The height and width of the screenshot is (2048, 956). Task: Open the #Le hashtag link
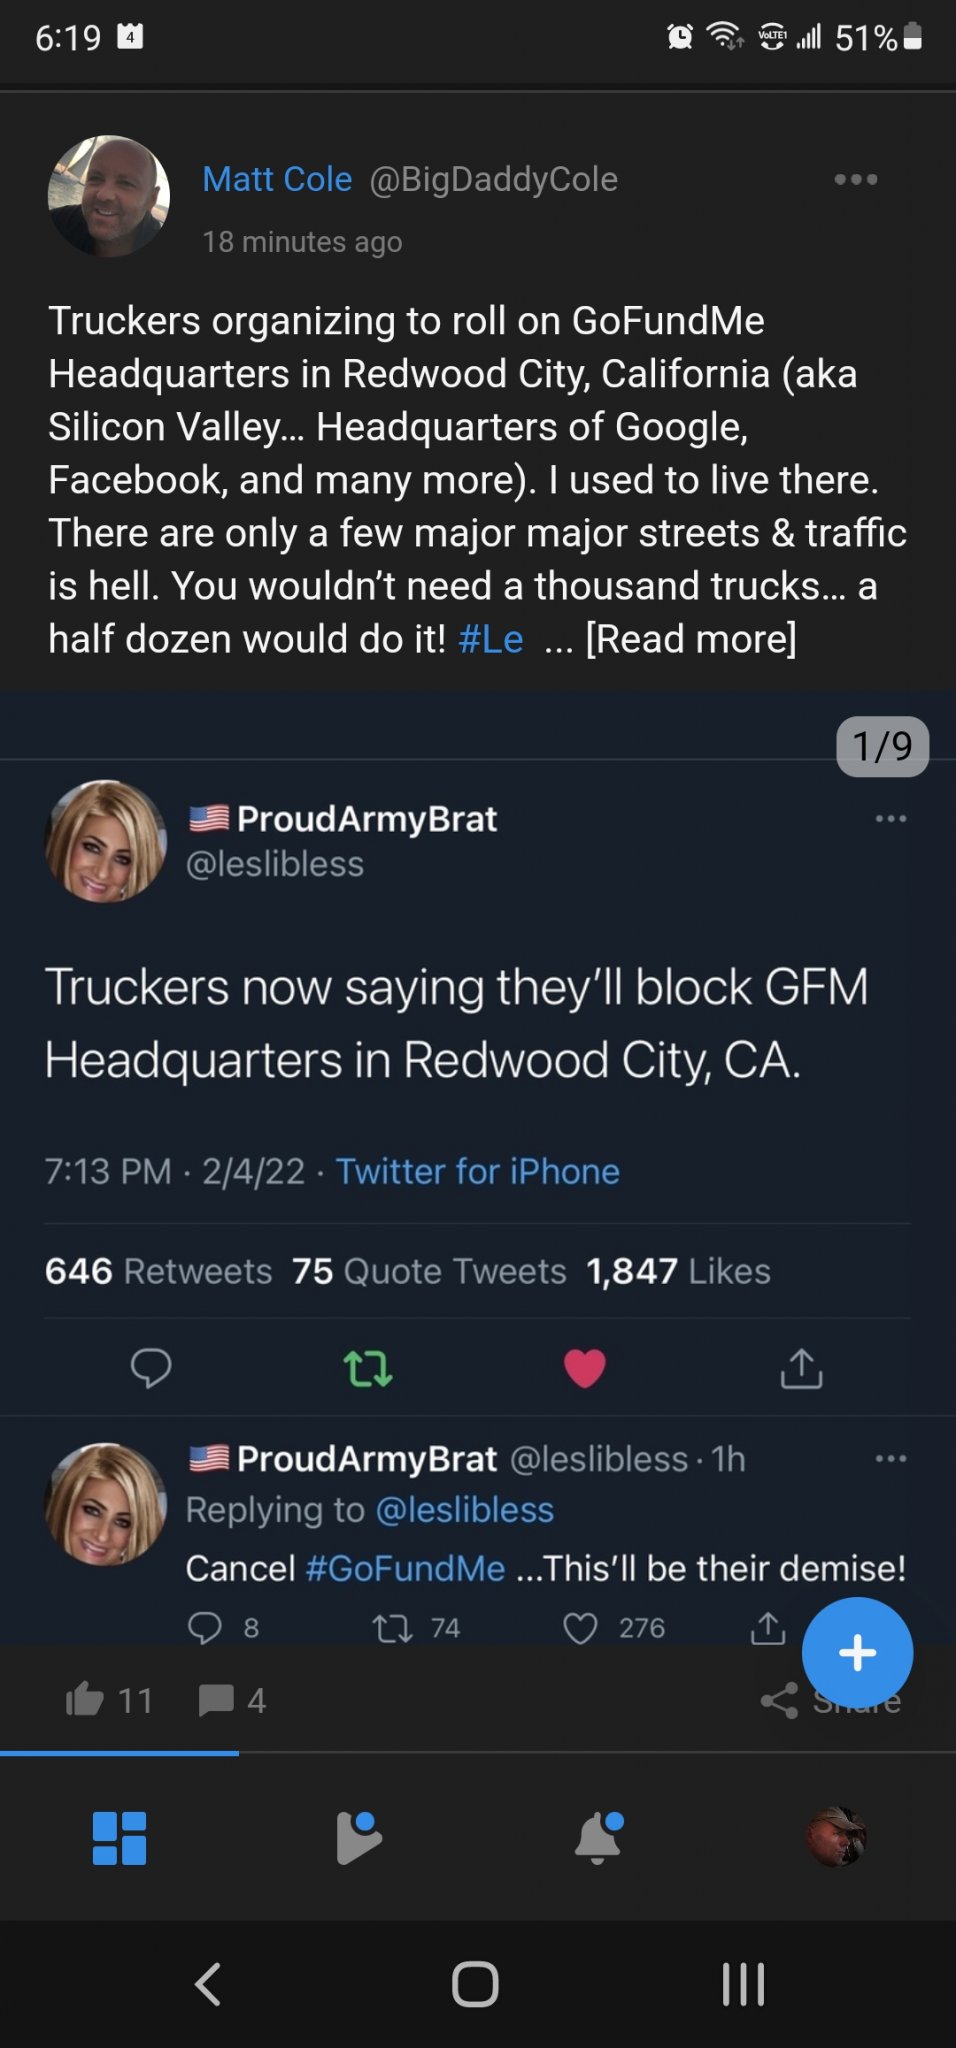490,639
